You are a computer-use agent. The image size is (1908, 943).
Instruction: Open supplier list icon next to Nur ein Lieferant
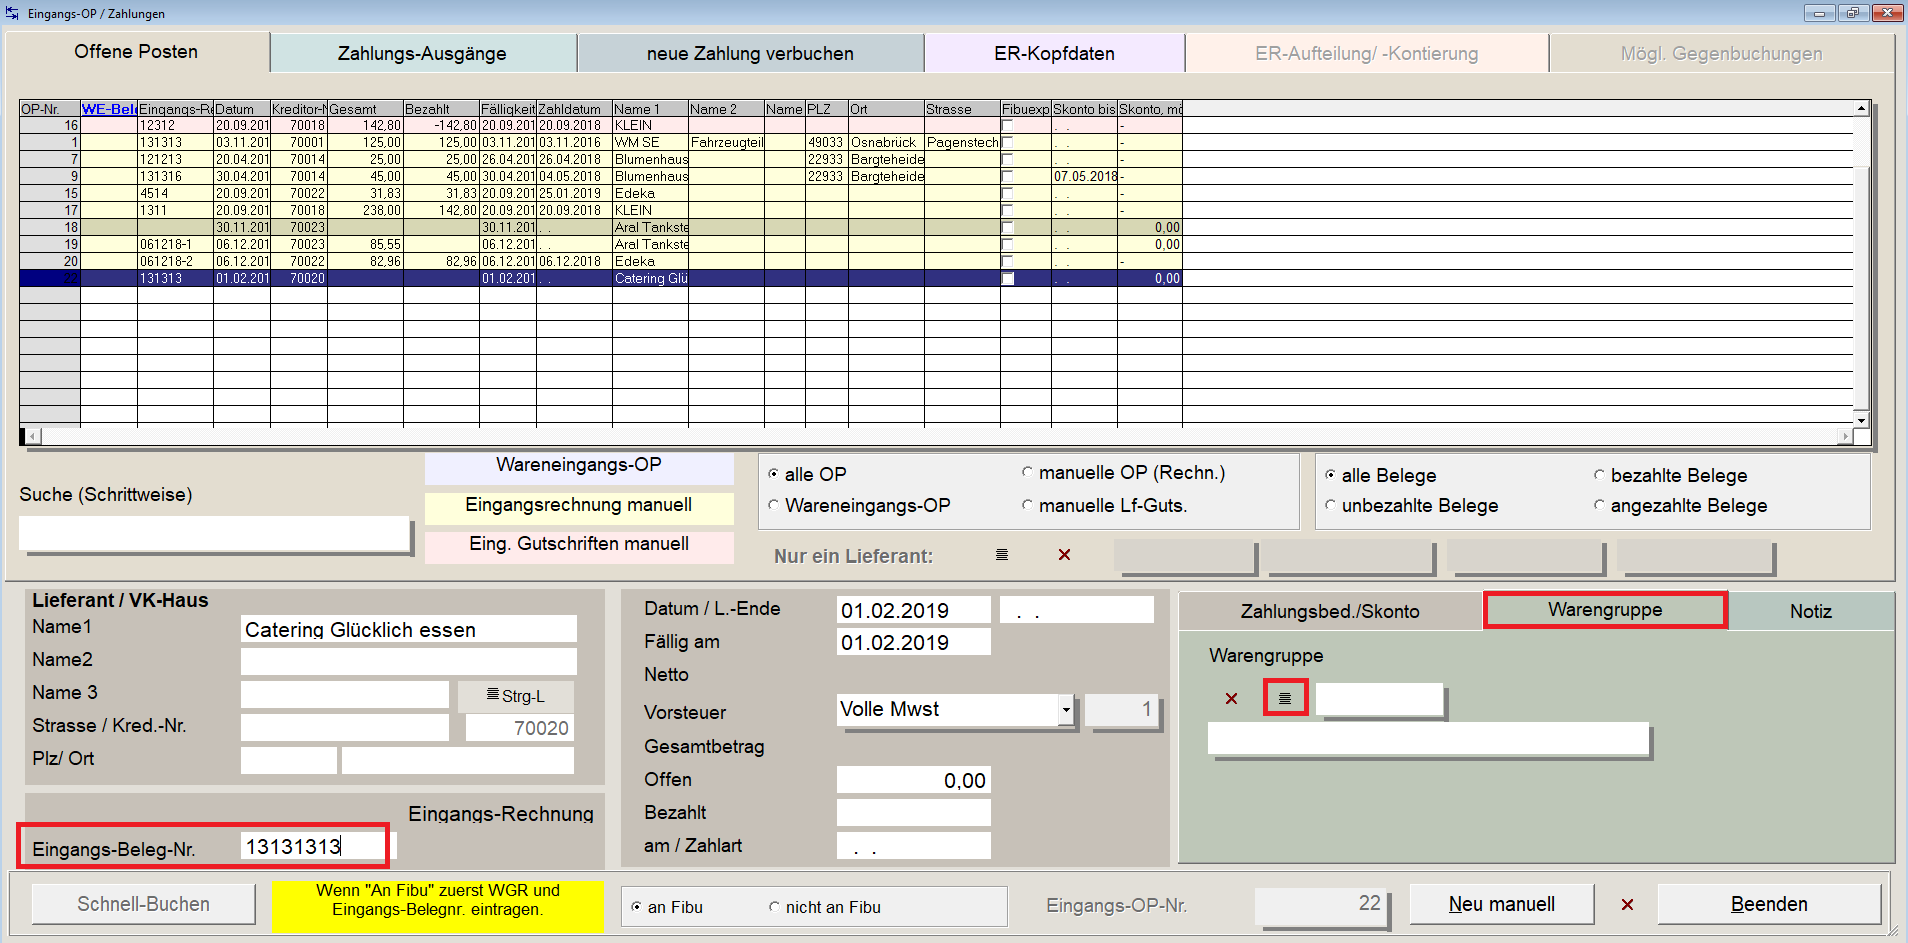(x=1002, y=555)
